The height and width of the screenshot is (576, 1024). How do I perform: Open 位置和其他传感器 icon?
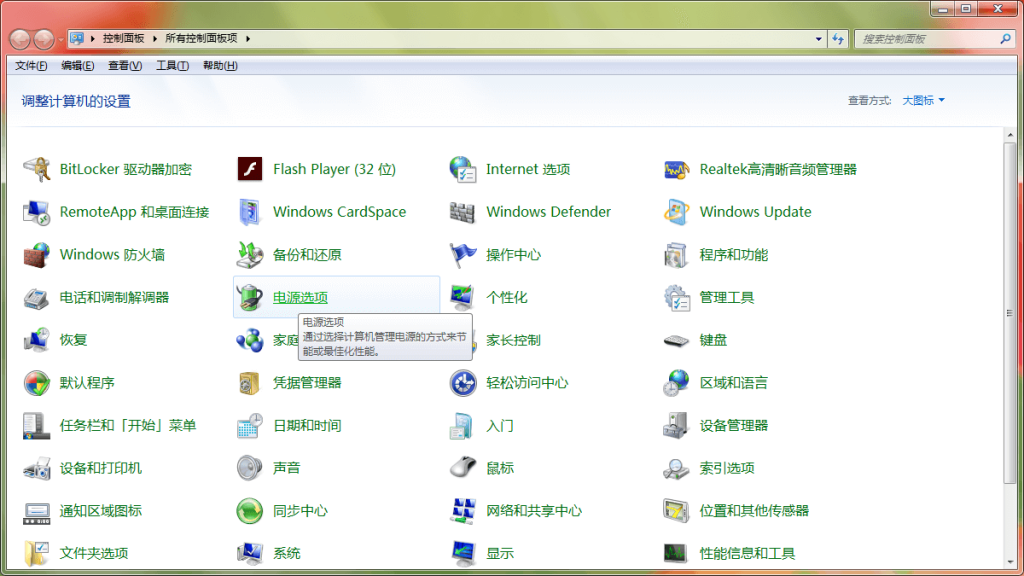click(676, 511)
